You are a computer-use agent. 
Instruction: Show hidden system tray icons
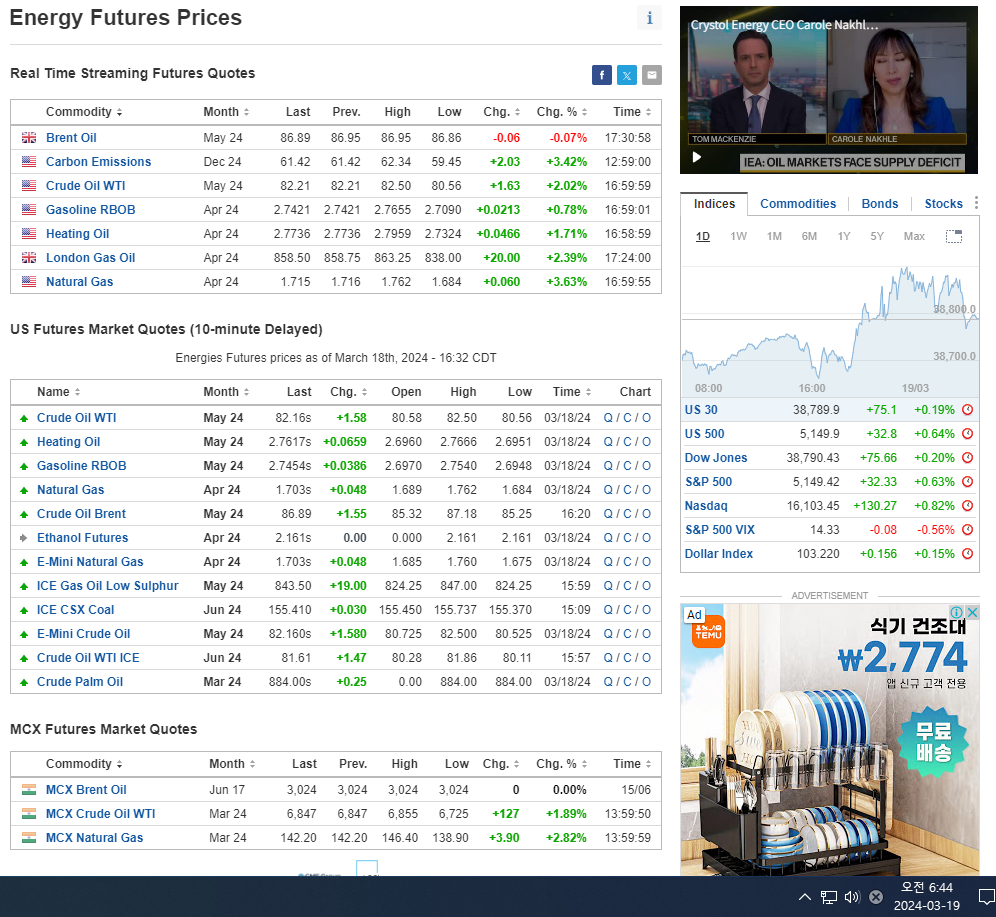(804, 897)
